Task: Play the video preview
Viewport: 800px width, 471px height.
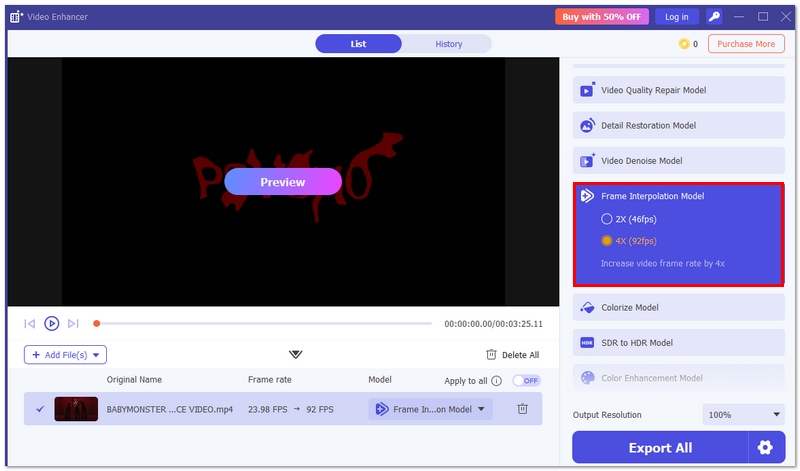Action: [52, 324]
